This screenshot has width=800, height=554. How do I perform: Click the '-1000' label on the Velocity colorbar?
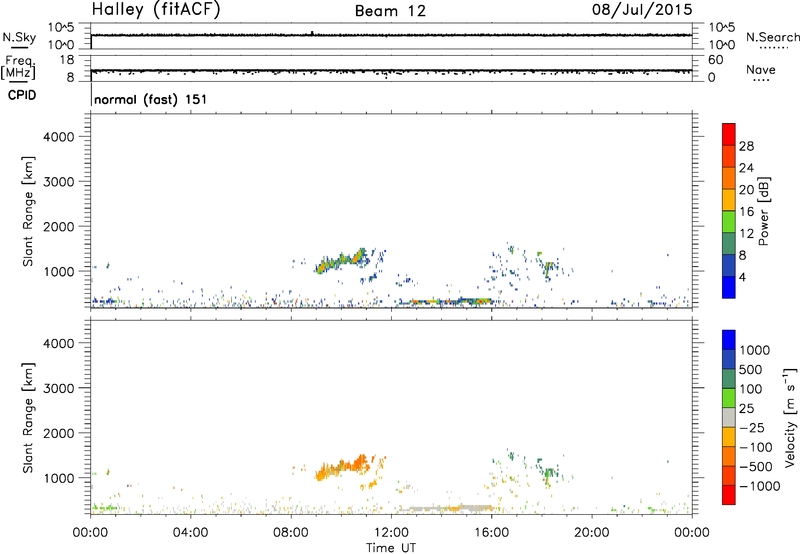point(760,486)
